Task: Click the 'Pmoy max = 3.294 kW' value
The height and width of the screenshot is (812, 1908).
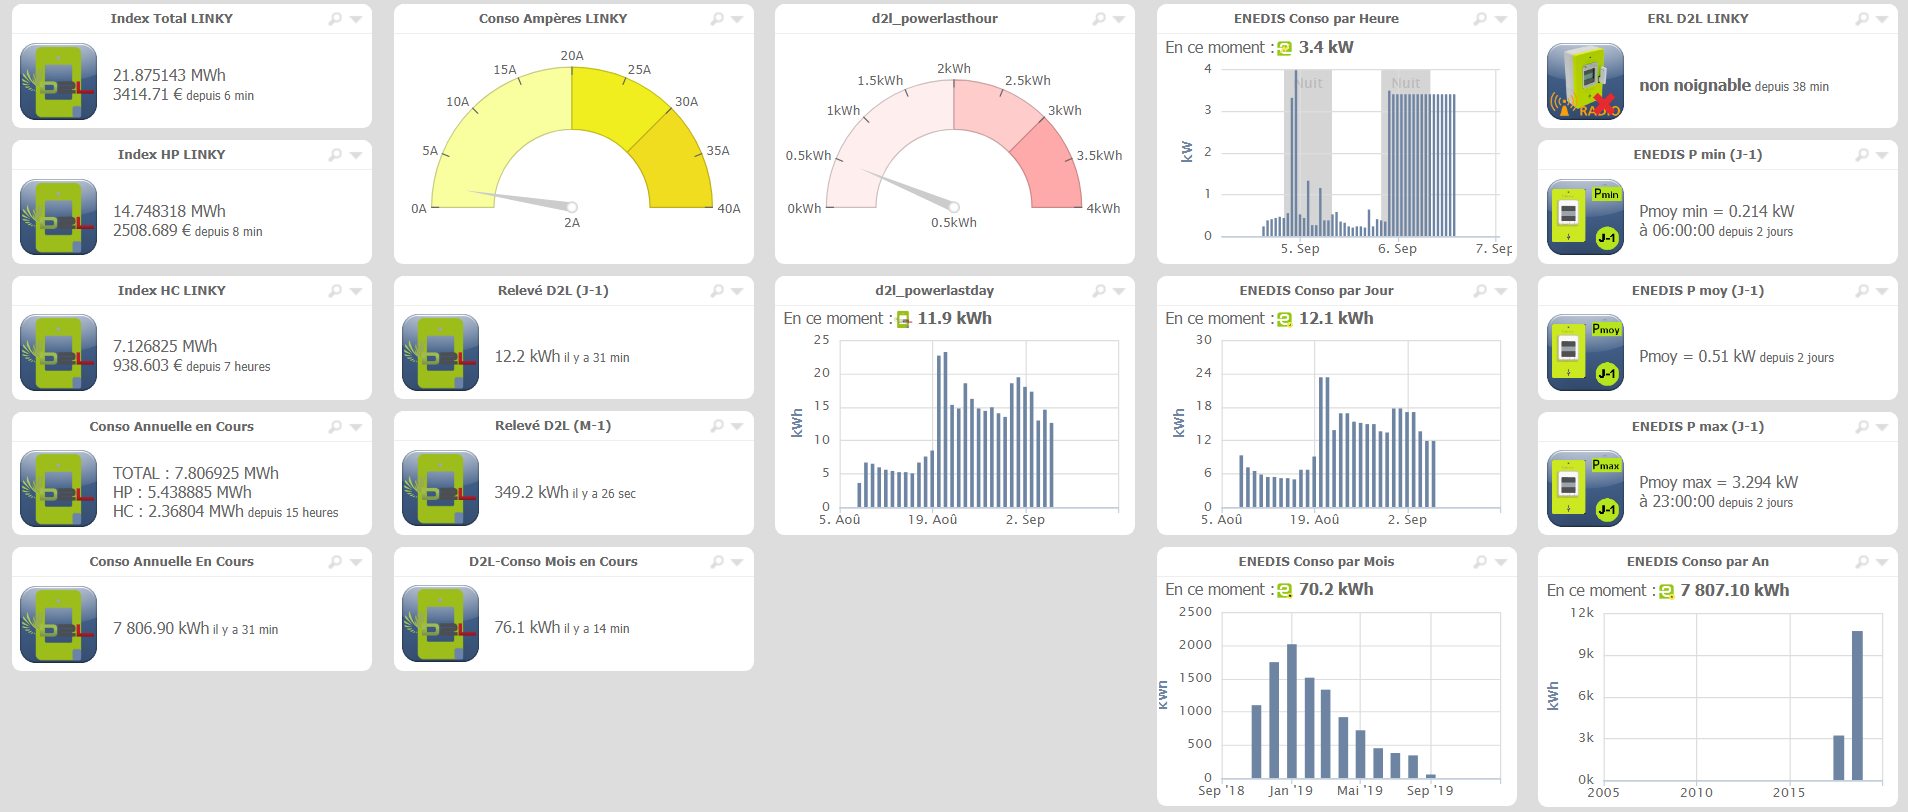Action: click(1718, 482)
